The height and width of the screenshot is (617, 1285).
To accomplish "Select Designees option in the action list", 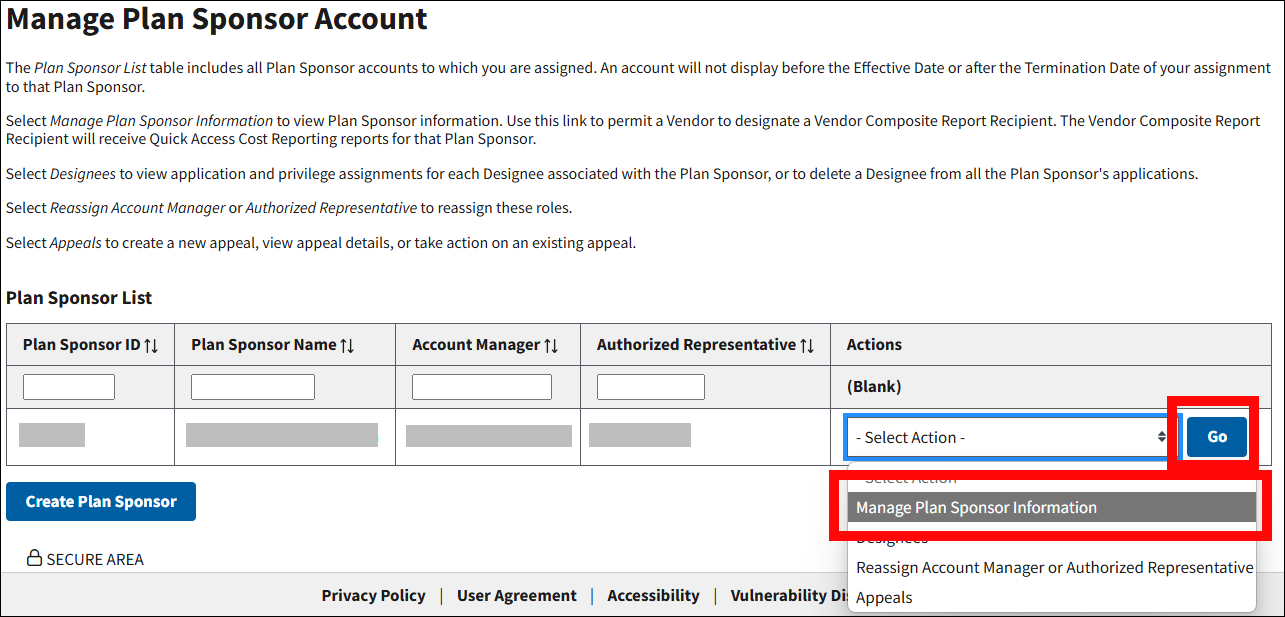I will click(892, 539).
